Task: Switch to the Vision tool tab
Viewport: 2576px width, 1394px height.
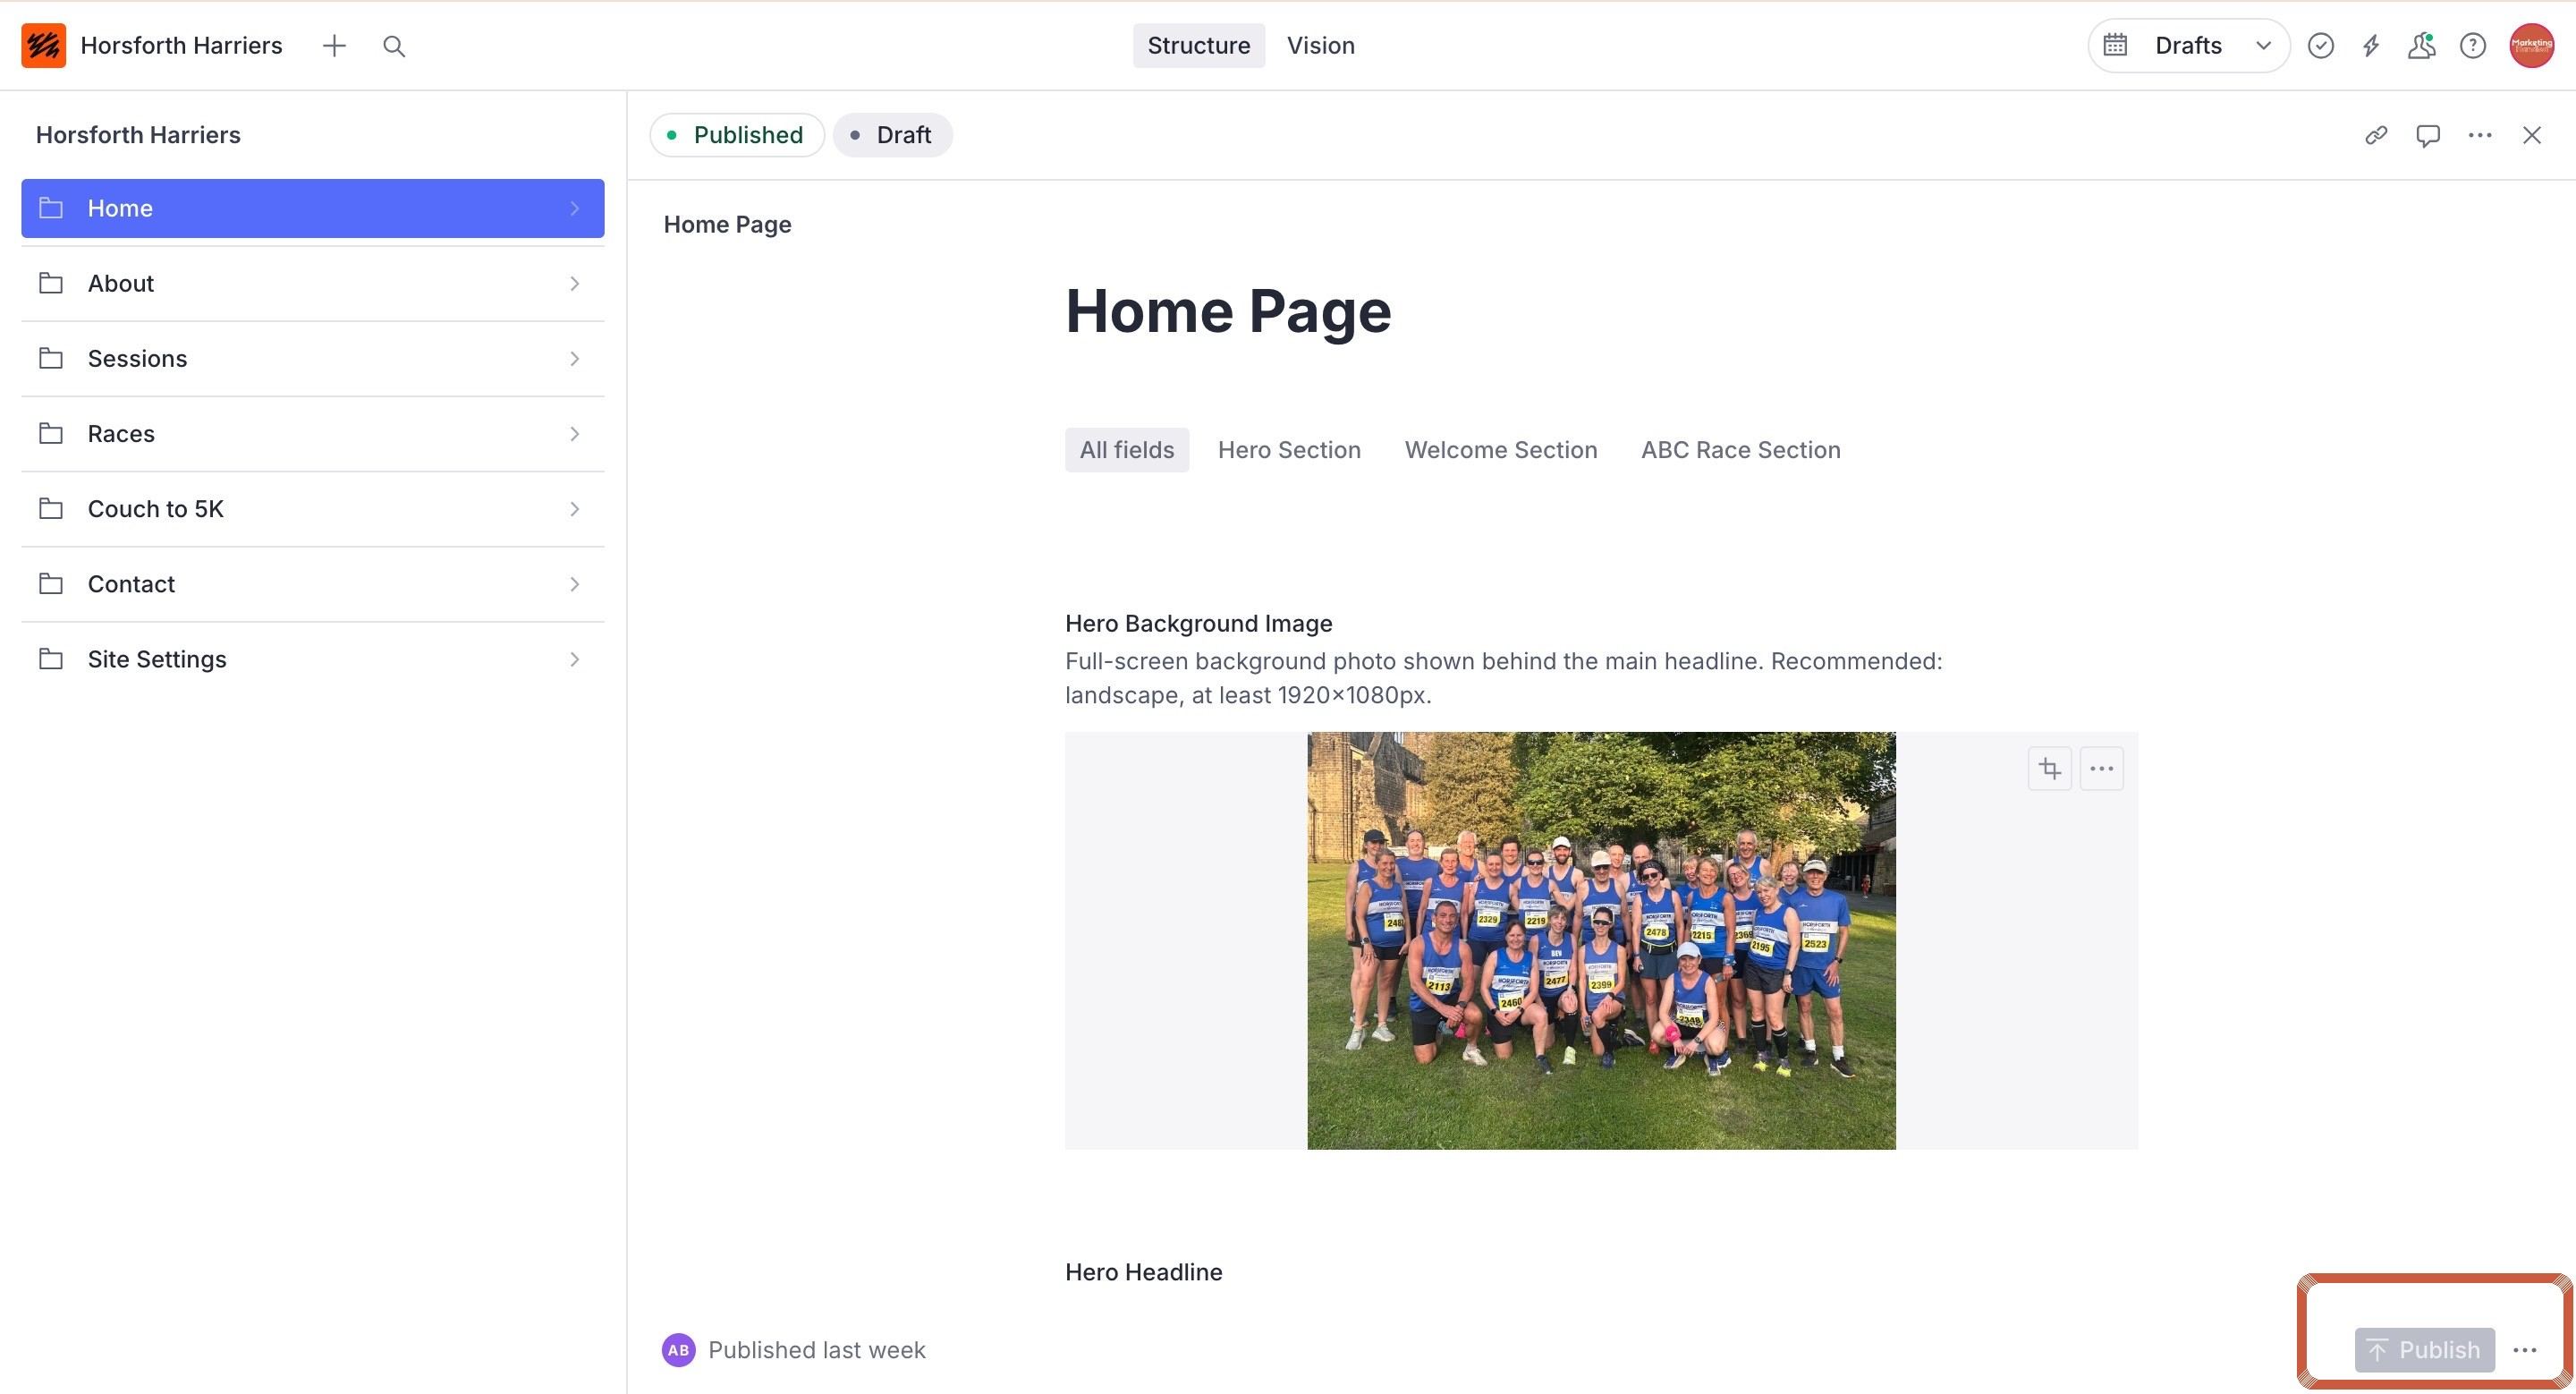Action: [1320, 46]
